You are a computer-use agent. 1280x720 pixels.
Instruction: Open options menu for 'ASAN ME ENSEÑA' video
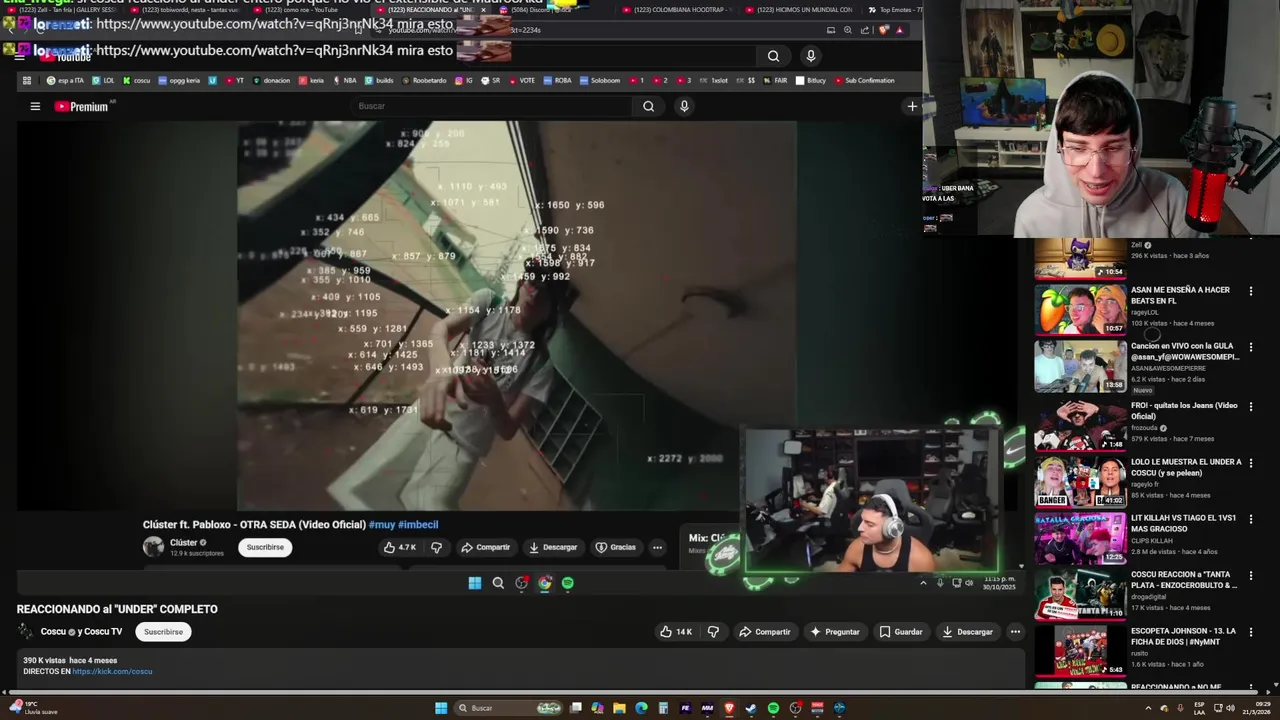(x=1251, y=291)
